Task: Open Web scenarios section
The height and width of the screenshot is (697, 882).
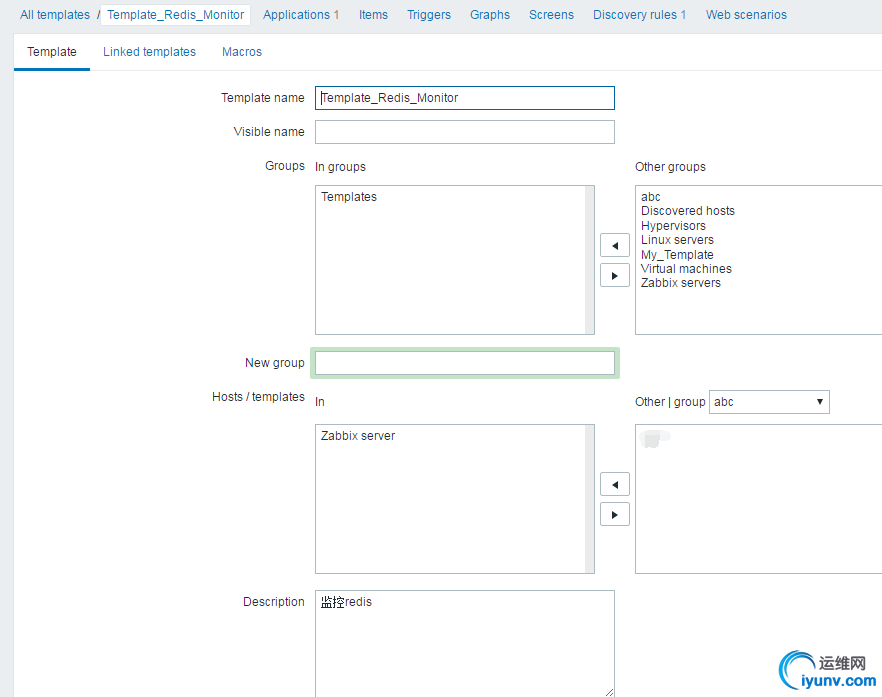Action: (x=746, y=15)
